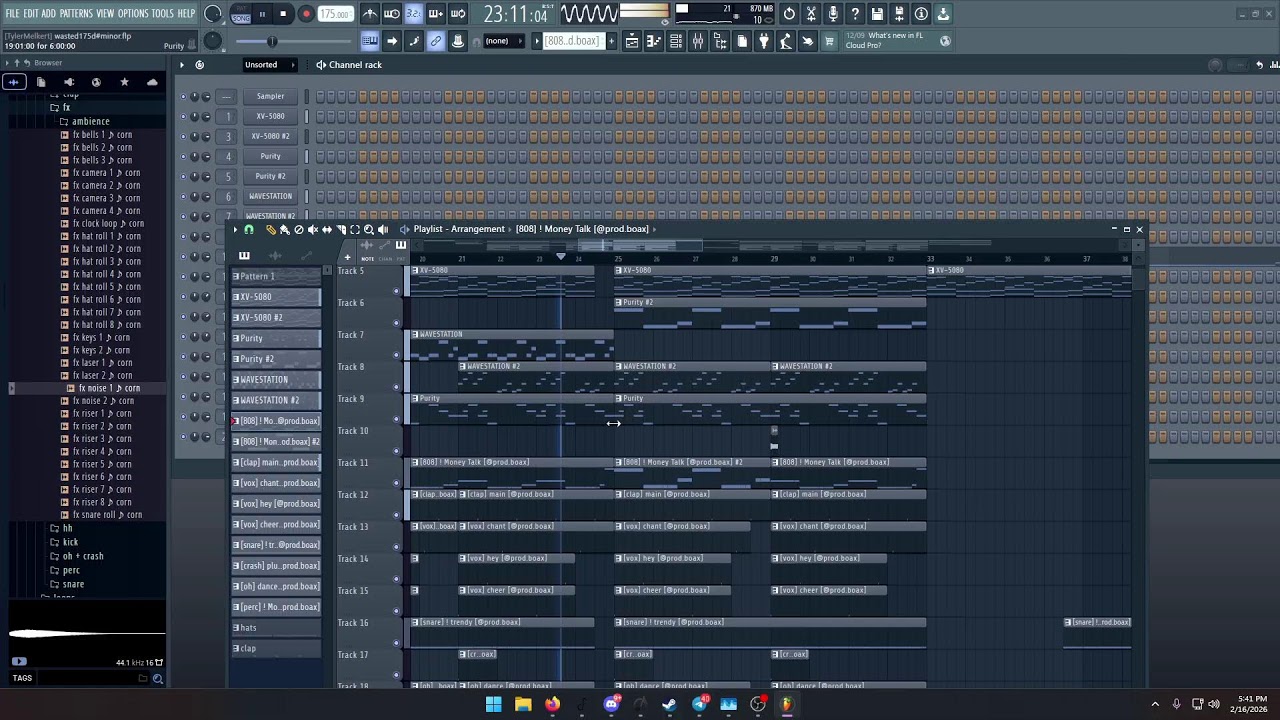This screenshot has height=720, width=1280.
Task: Select the Zoom magnifier tool in Playlist
Action: point(368,230)
